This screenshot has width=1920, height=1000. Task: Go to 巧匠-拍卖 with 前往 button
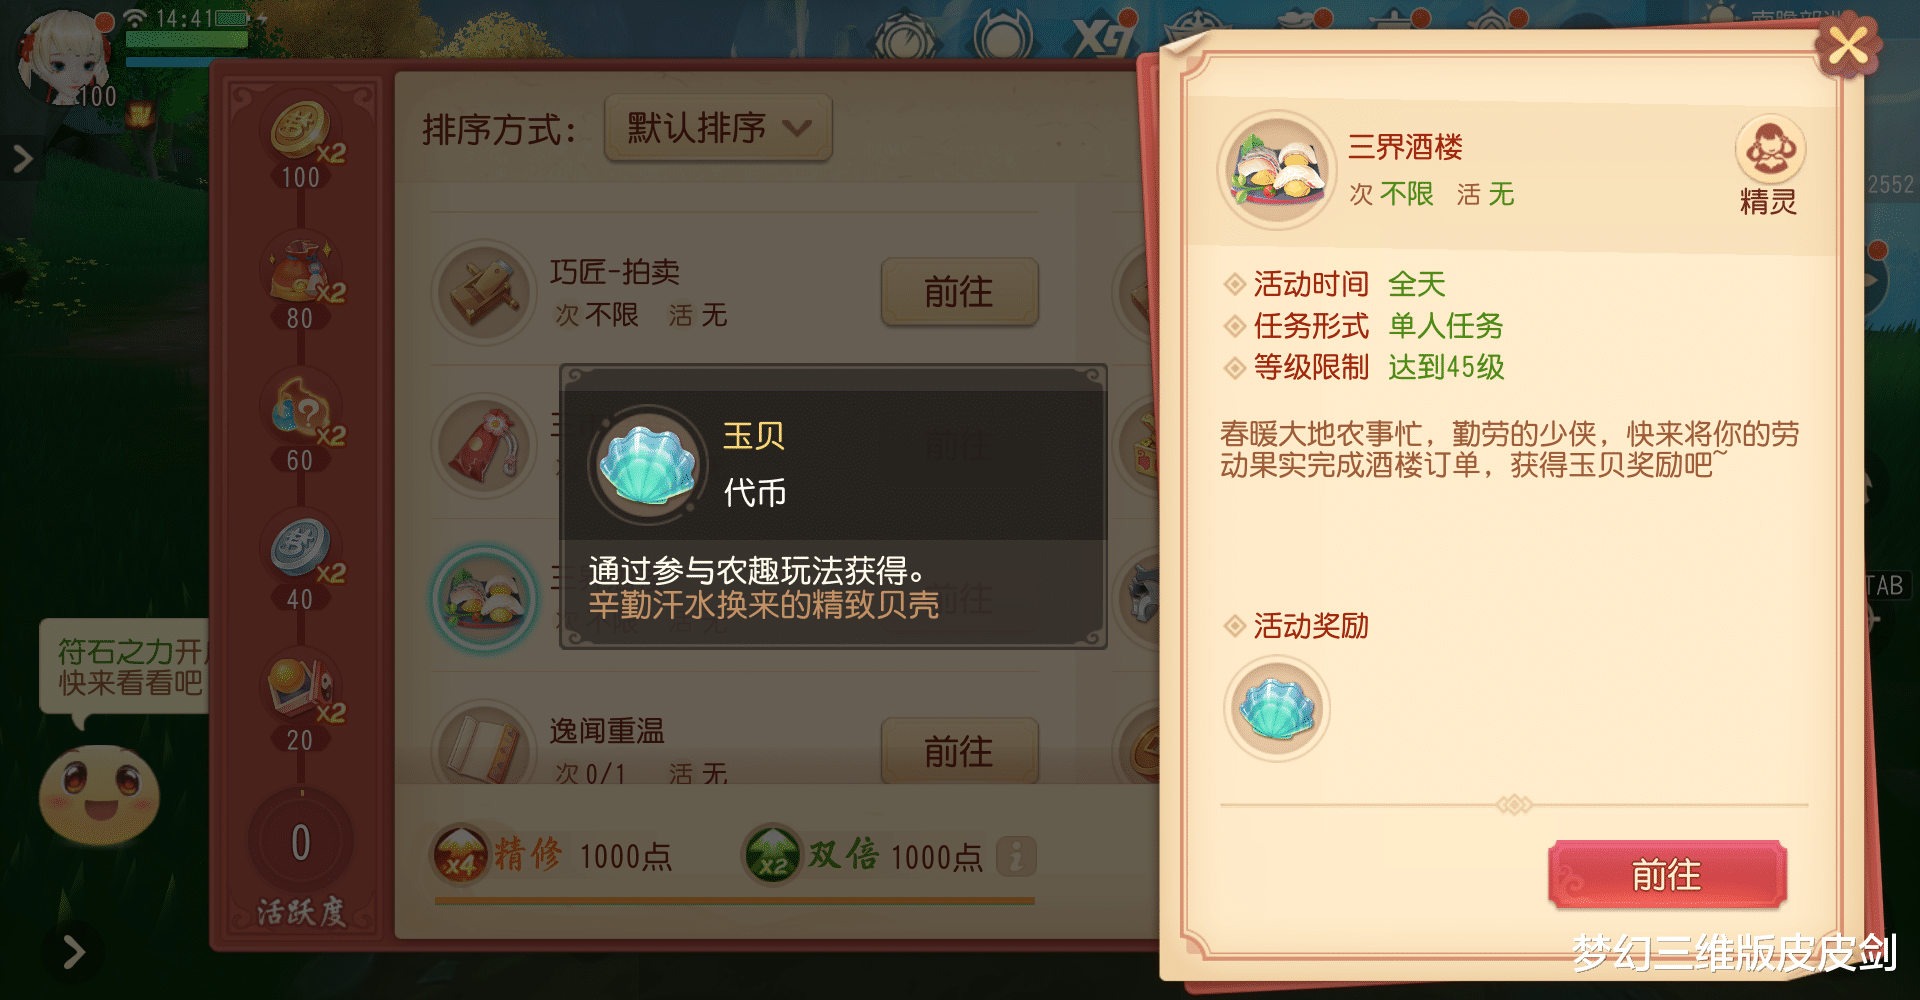pos(959,292)
